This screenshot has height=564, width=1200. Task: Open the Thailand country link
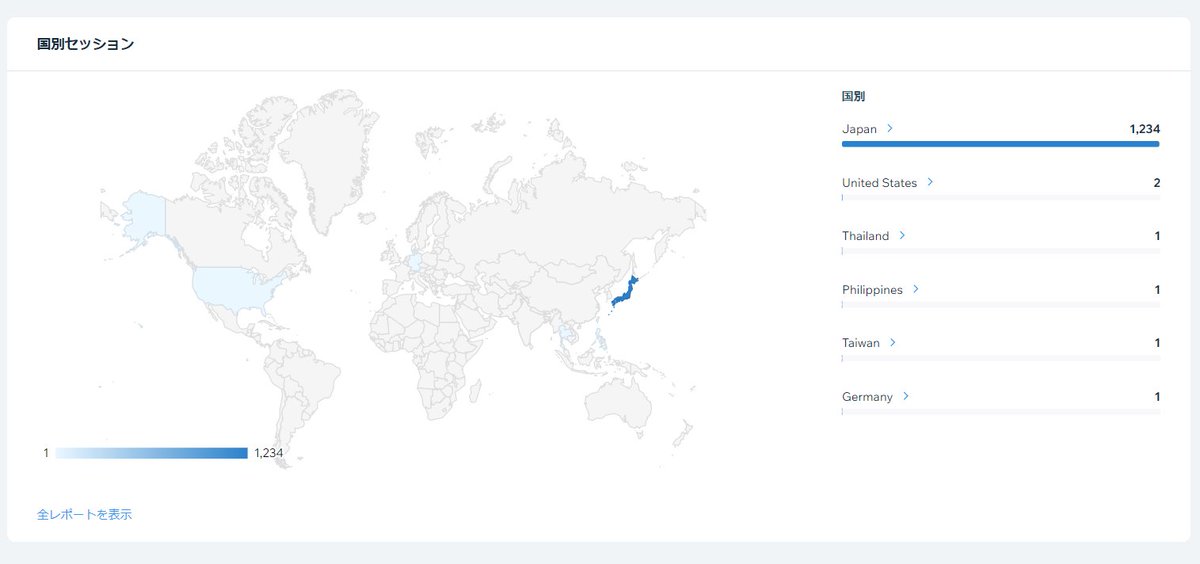(865, 236)
